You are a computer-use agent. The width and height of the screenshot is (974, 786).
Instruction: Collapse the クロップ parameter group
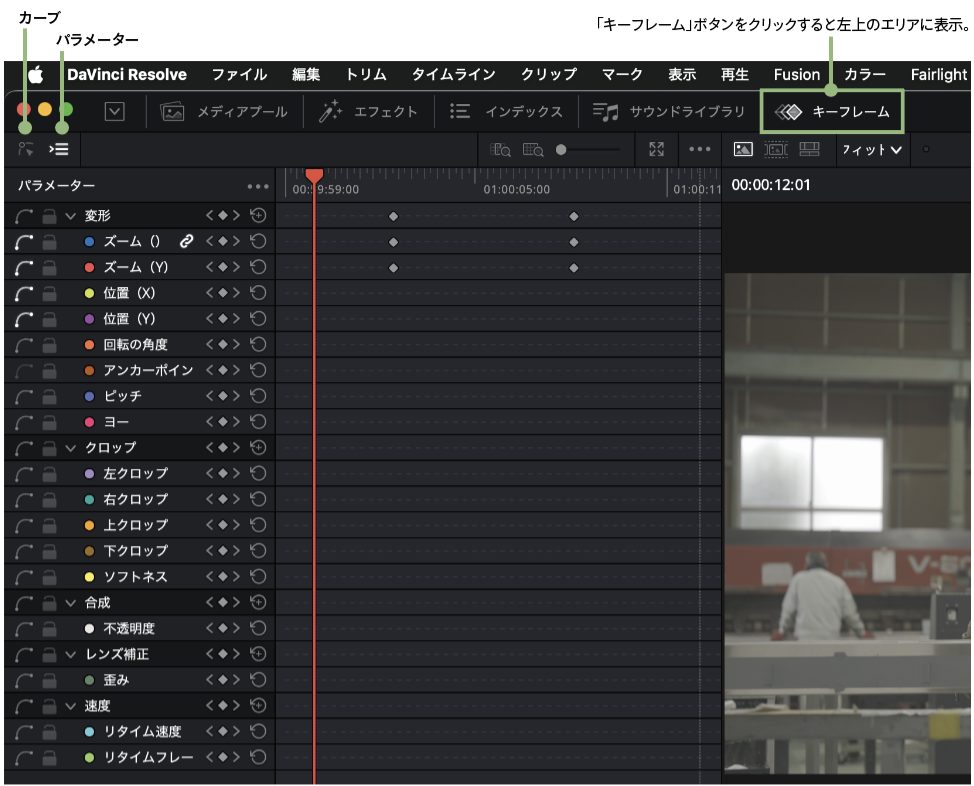point(70,447)
